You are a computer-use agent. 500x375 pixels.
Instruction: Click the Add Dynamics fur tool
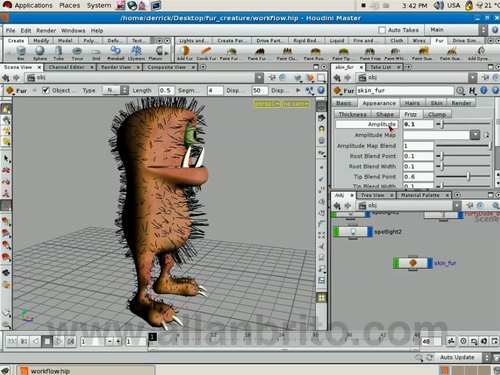[479, 53]
